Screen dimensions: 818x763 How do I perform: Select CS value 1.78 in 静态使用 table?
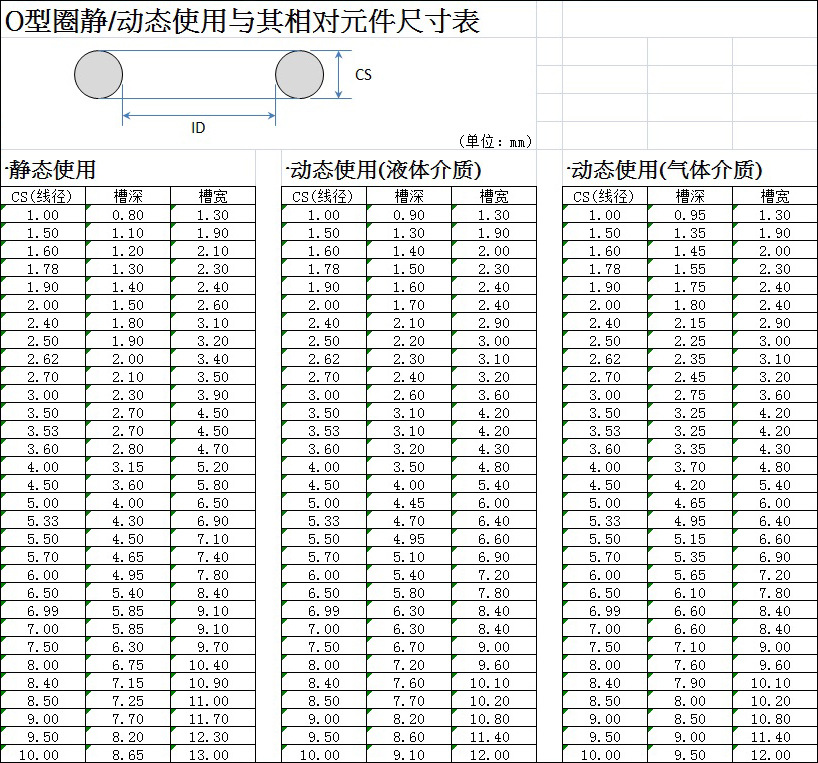(x=43, y=269)
